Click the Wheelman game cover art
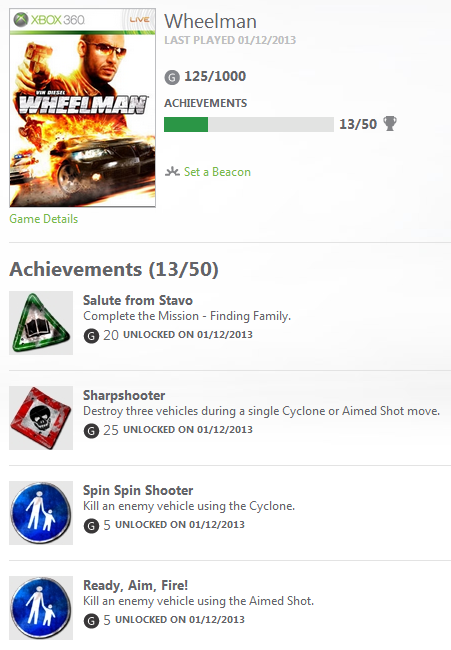This screenshot has width=451, height=650. point(82,108)
